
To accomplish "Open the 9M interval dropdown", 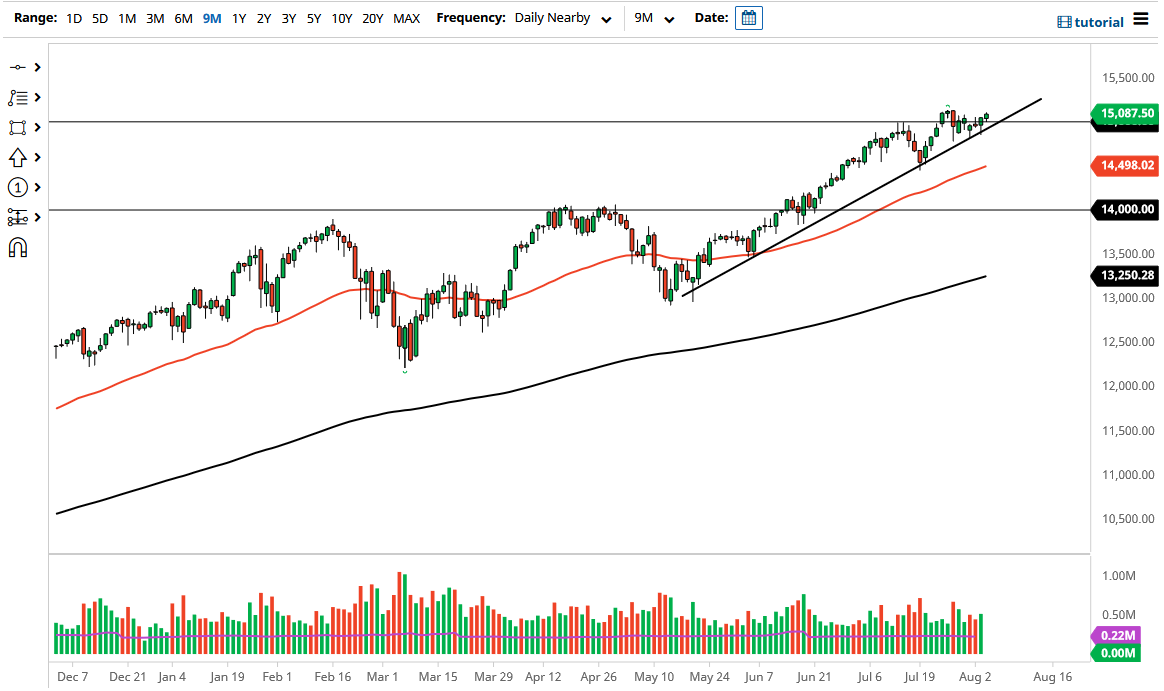I will click(650, 18).
